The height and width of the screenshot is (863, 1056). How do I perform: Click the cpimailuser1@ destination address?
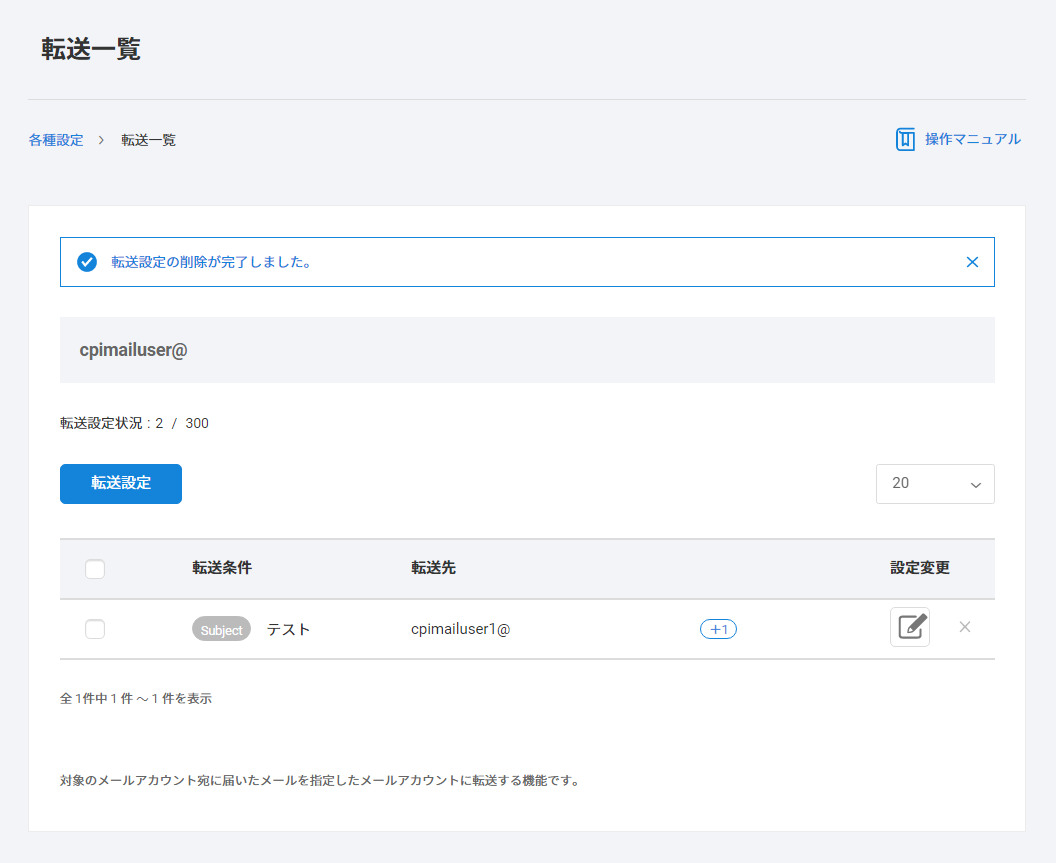pyautogui.click(x=460, y=629)
